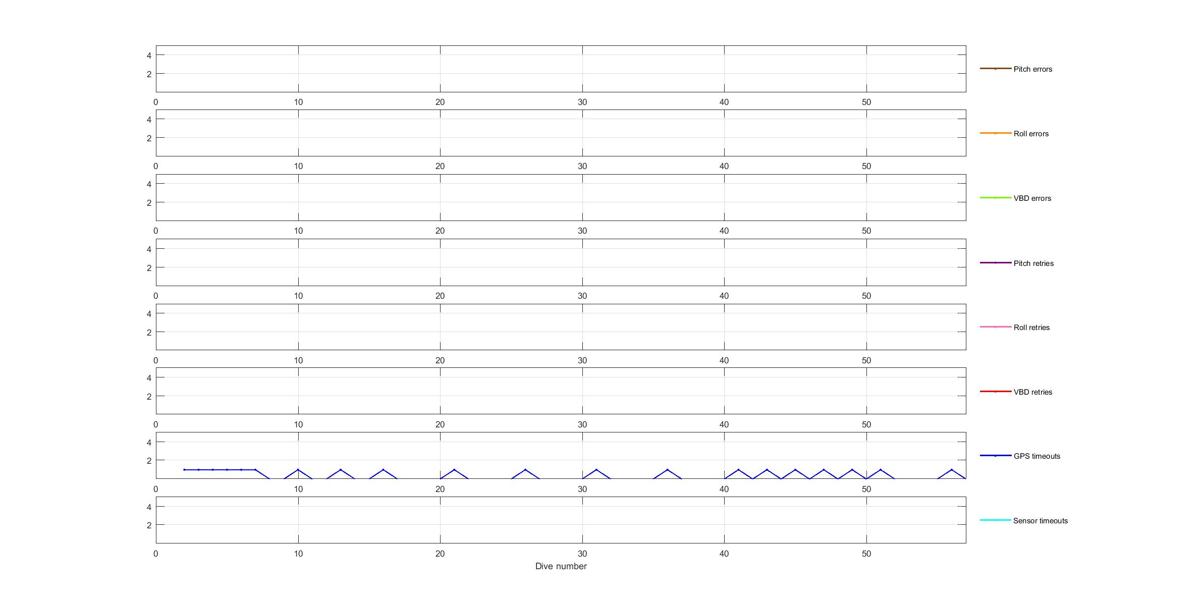
Task: Select the brown Pitch errors legend line
Action: point(995,69)
